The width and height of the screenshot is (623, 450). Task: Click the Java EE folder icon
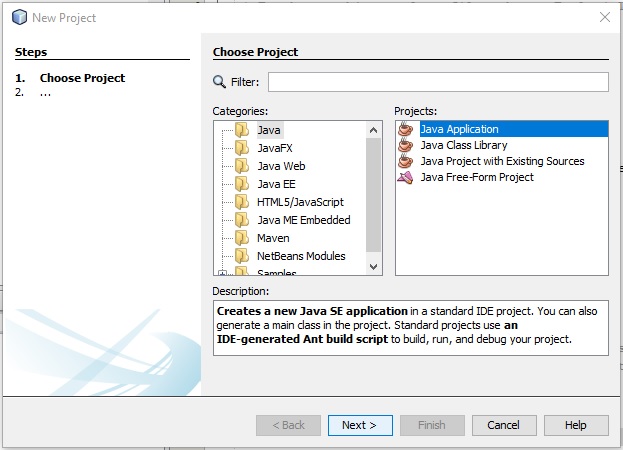[x=242, y=184]
